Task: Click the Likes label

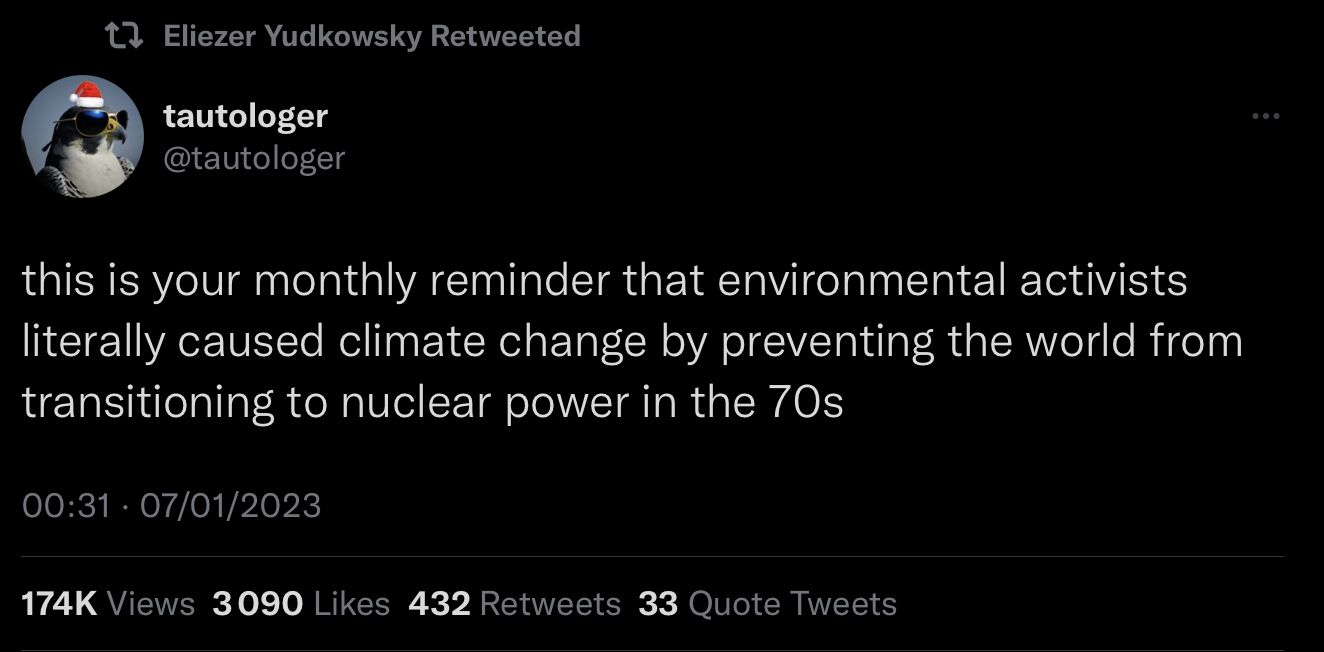Action: point(351,604)
